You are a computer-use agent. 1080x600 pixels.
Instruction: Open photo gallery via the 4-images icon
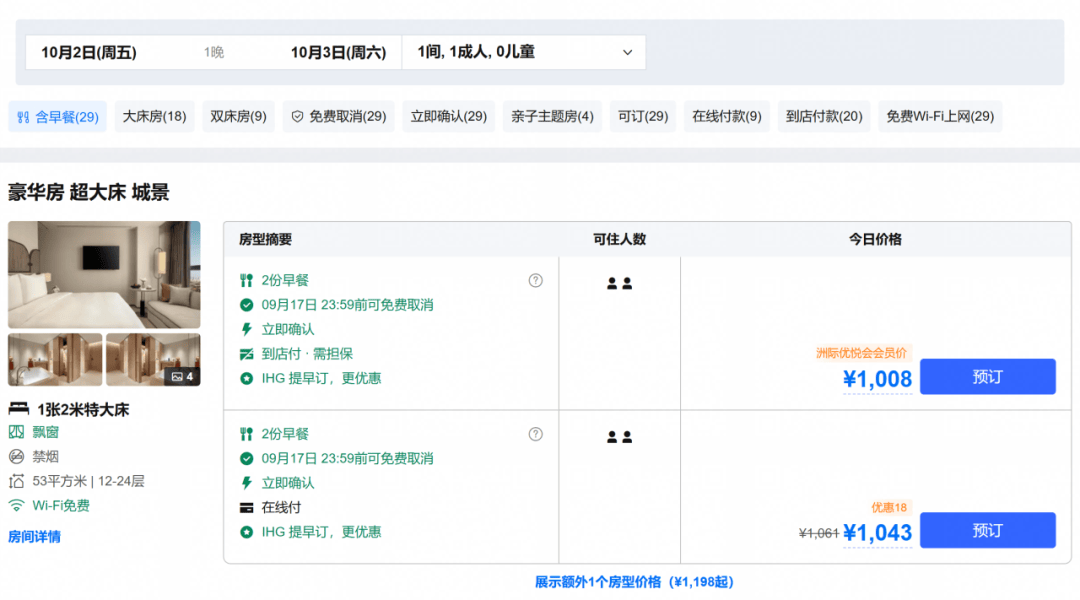[183, 377]
